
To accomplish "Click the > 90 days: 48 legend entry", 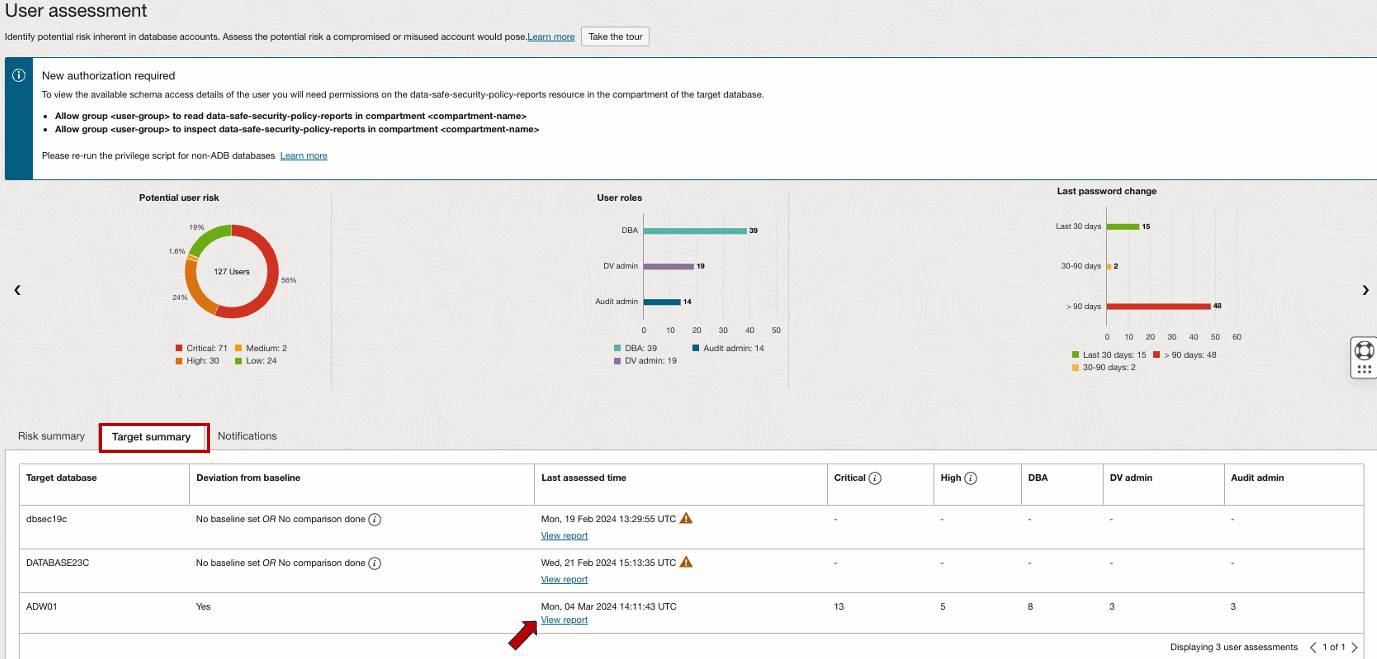I will 1185,355.
